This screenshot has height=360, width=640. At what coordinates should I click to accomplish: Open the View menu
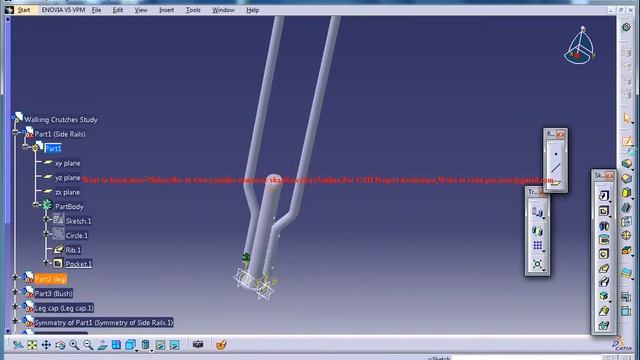tap(141, 10)
